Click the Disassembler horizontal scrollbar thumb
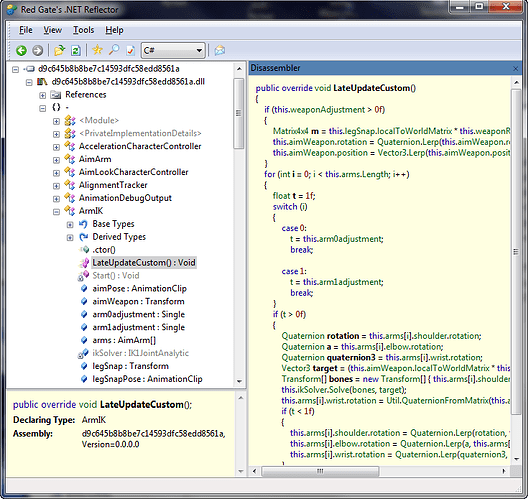Viewport: 528px width, 499px height. tap(320, 471)
